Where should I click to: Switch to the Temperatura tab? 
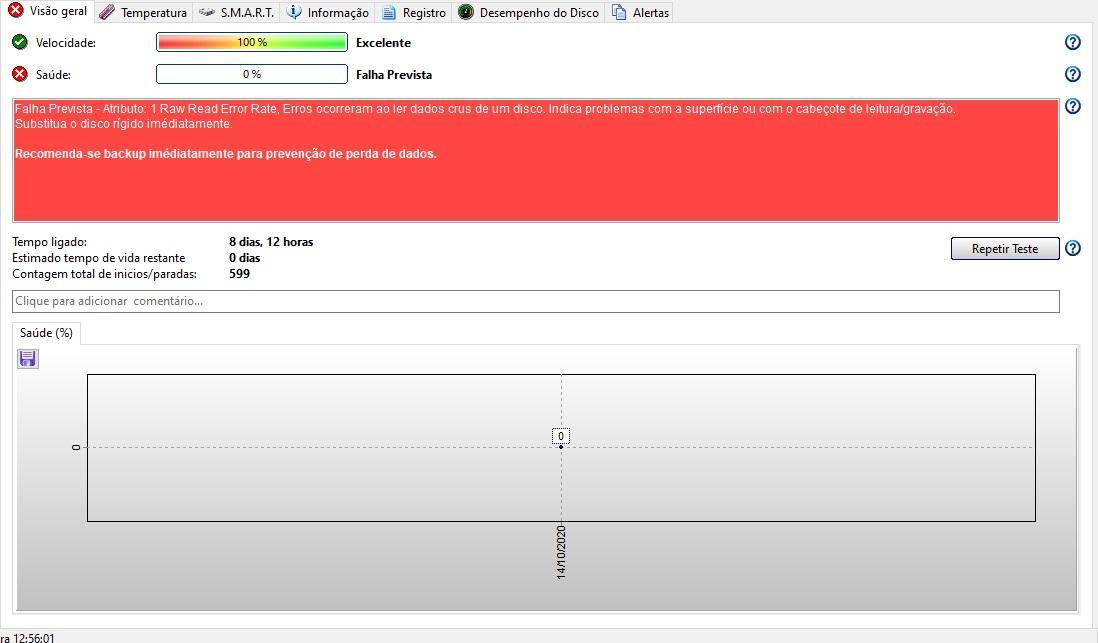(x=143, y=13)
